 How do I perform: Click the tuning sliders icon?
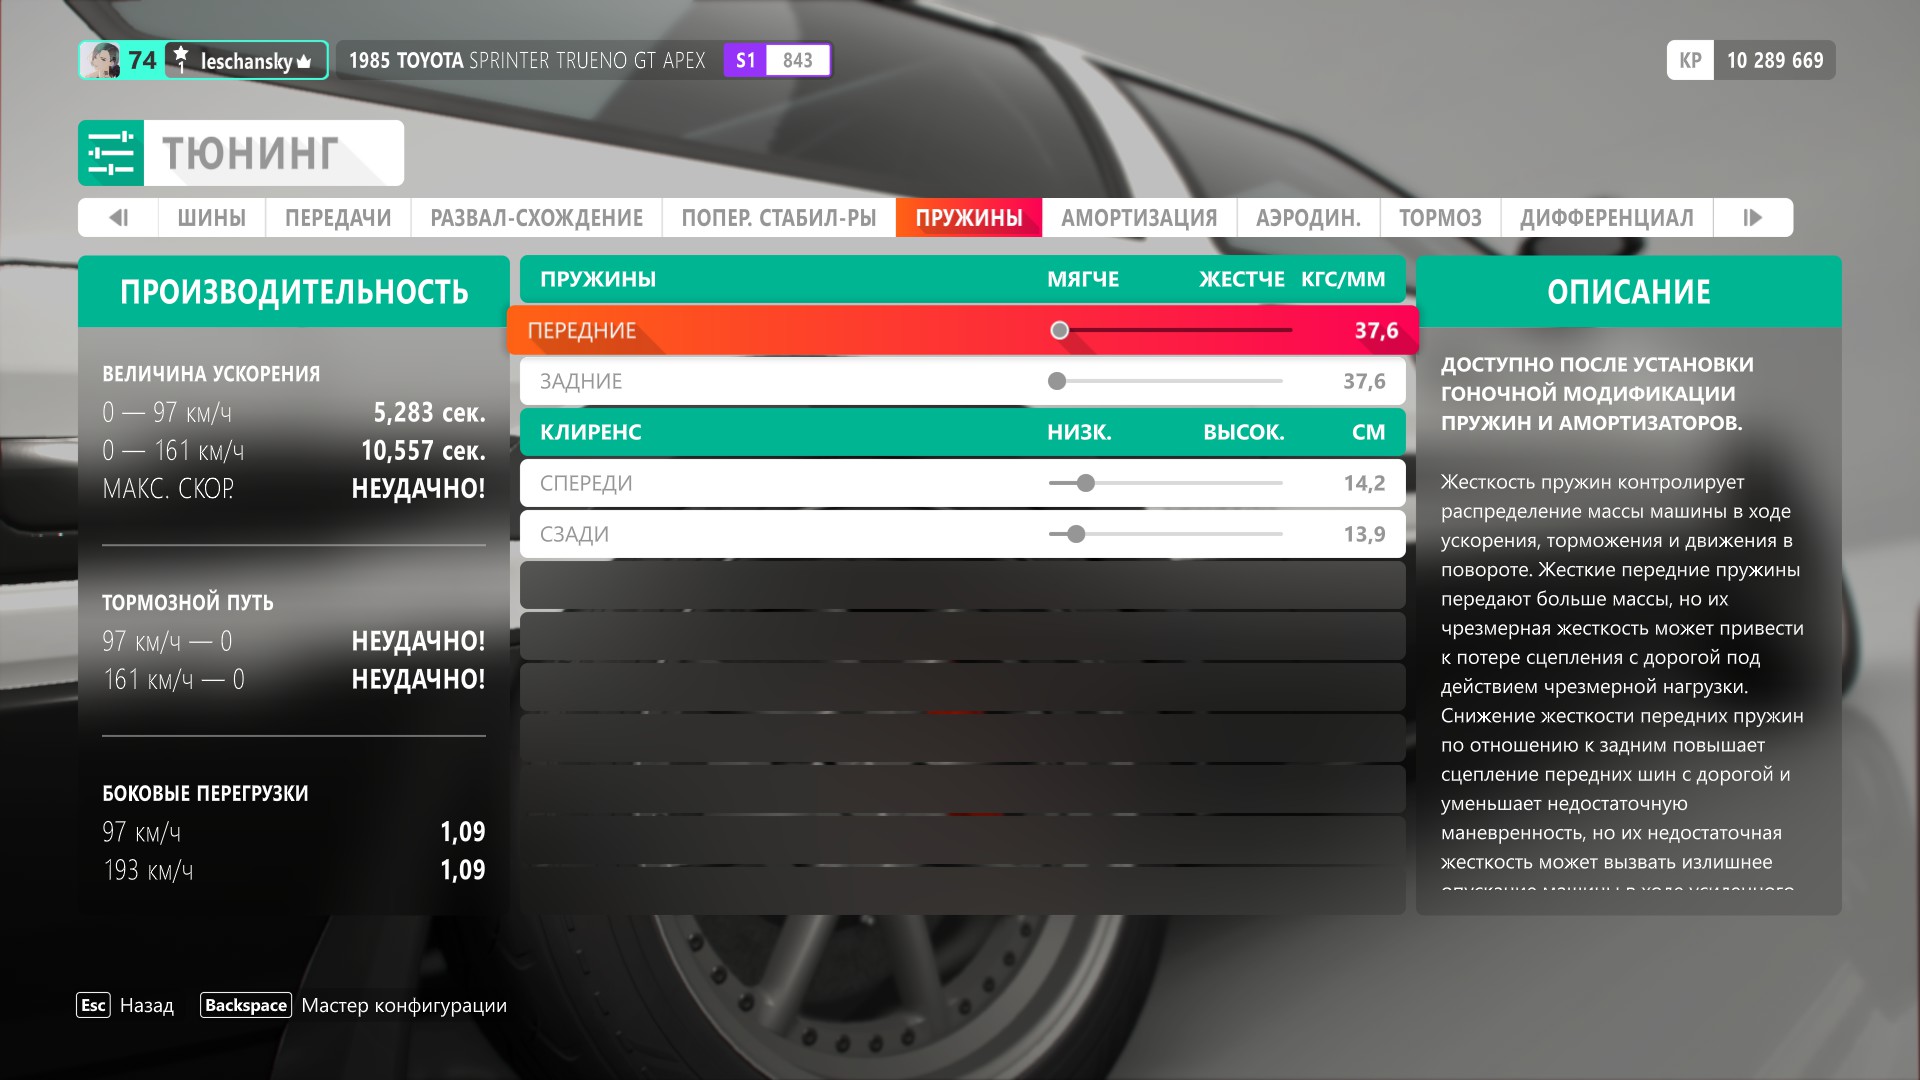[111, 153]
